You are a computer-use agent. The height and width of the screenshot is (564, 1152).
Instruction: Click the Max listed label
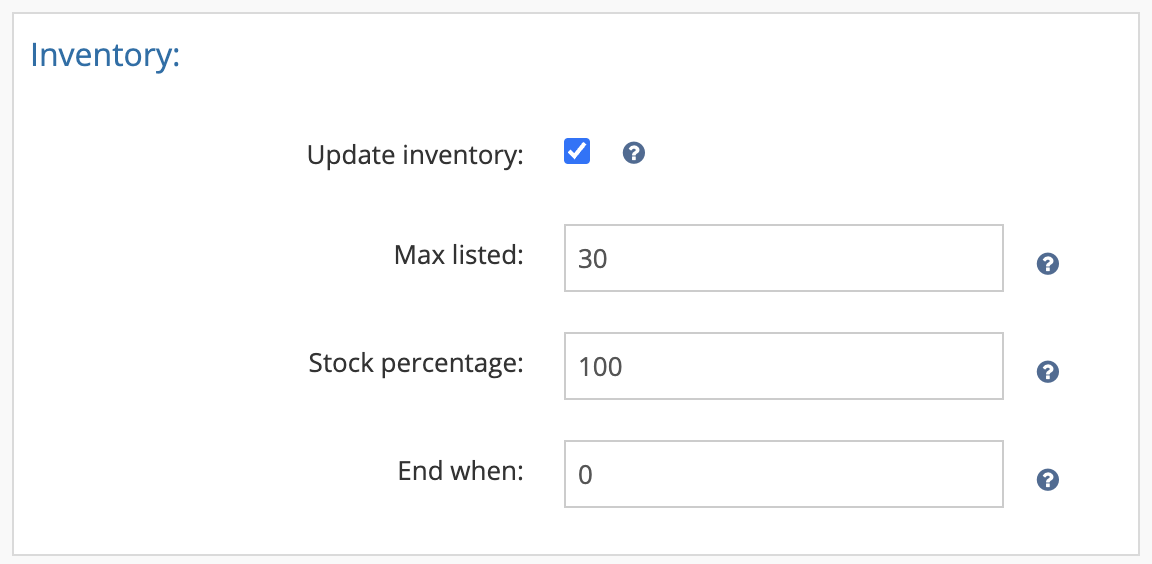458,255
